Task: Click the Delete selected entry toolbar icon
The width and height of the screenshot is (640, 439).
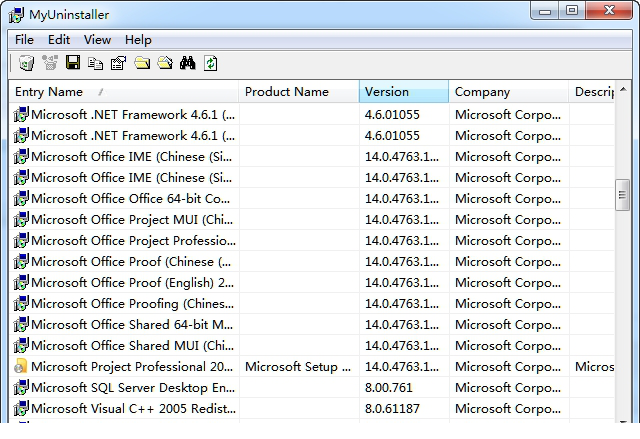Action: 50,63
